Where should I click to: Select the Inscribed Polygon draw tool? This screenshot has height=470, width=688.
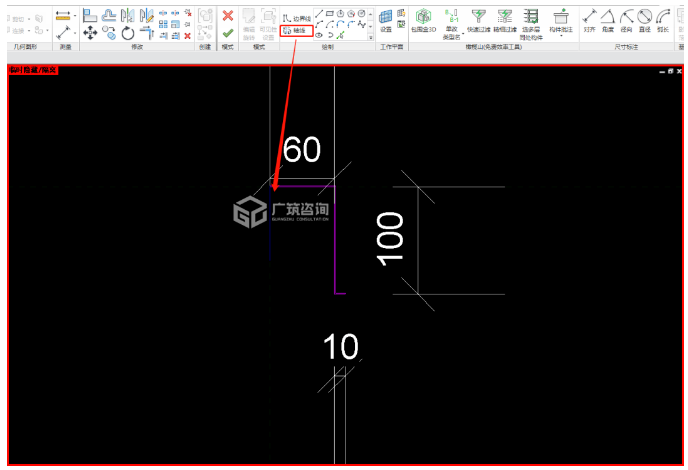[x=340, y=14]
